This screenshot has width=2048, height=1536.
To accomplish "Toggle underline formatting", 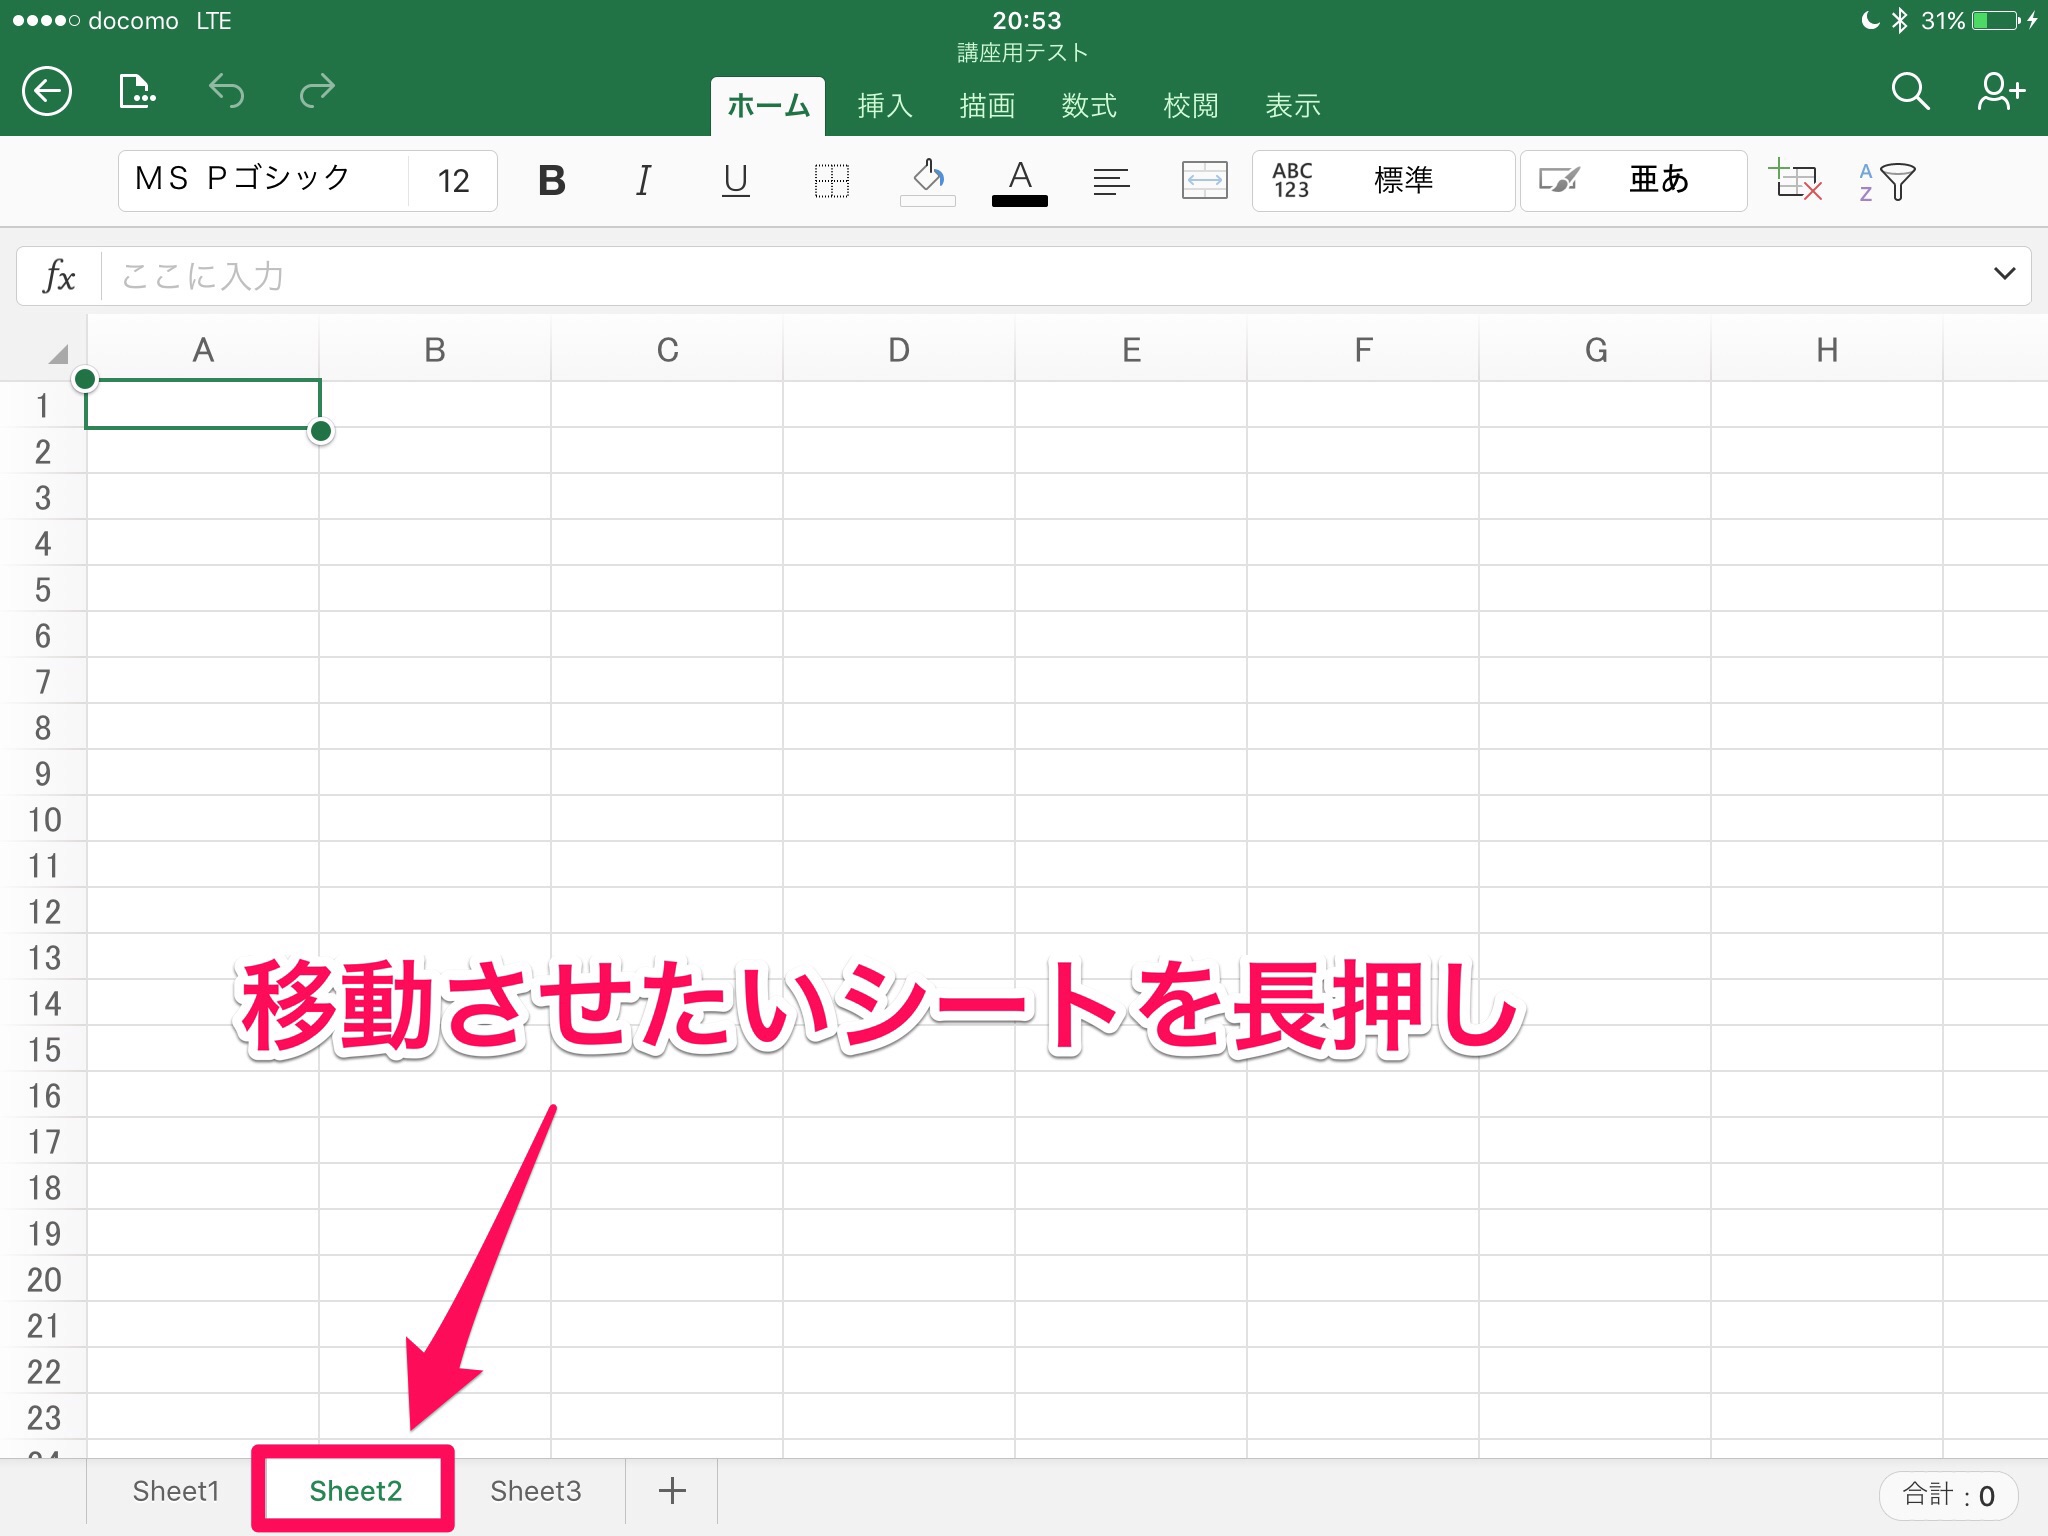I will pyautogui.click(x=735, y=181).
